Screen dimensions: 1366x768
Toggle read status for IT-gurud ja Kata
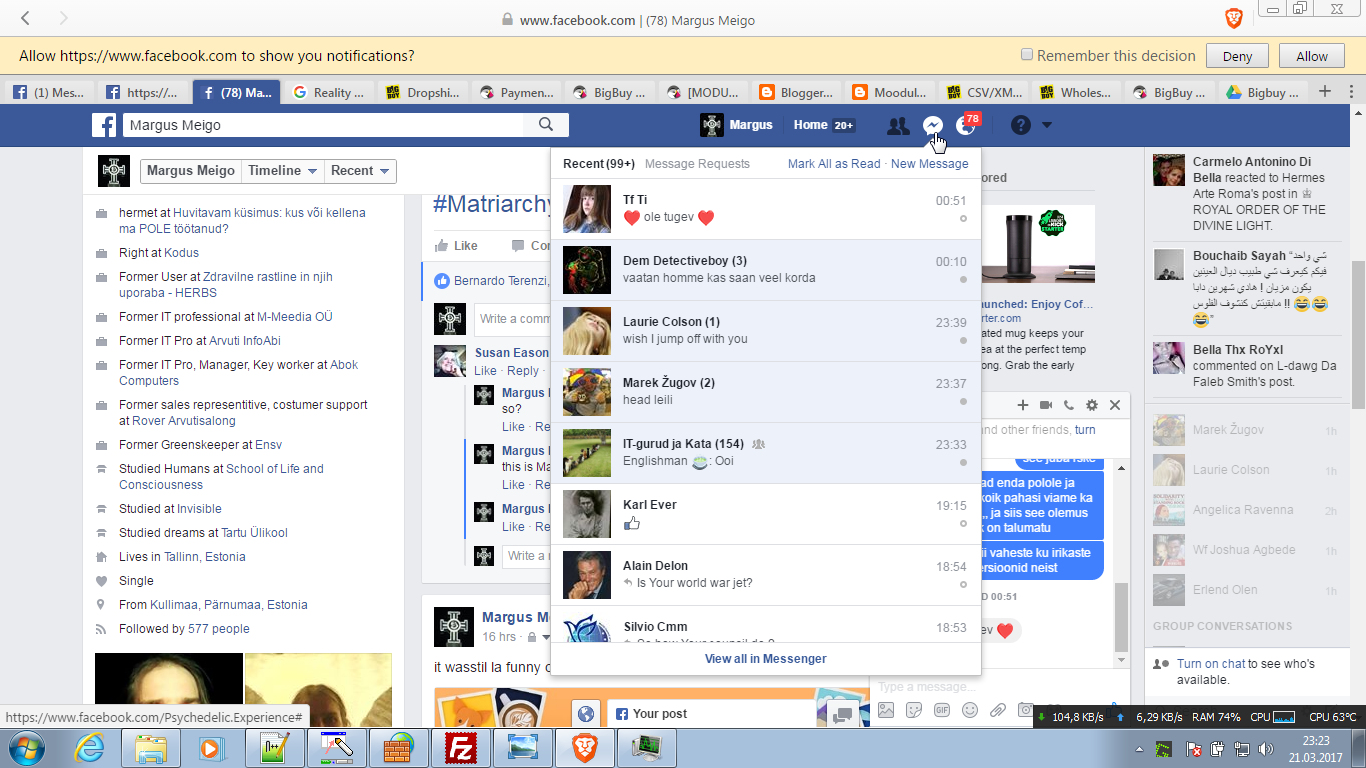point(963,462)
